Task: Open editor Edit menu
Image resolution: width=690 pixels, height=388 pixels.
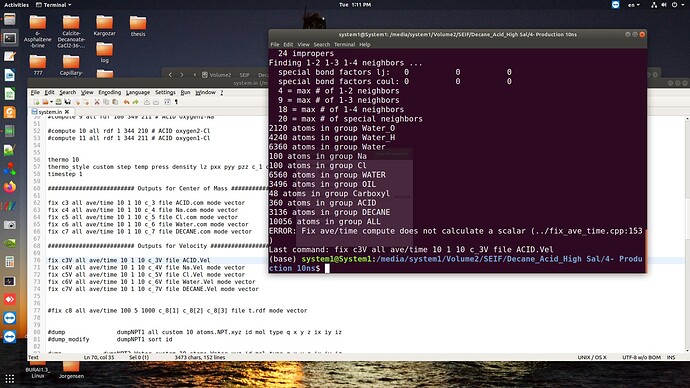Action: point(49,92)
